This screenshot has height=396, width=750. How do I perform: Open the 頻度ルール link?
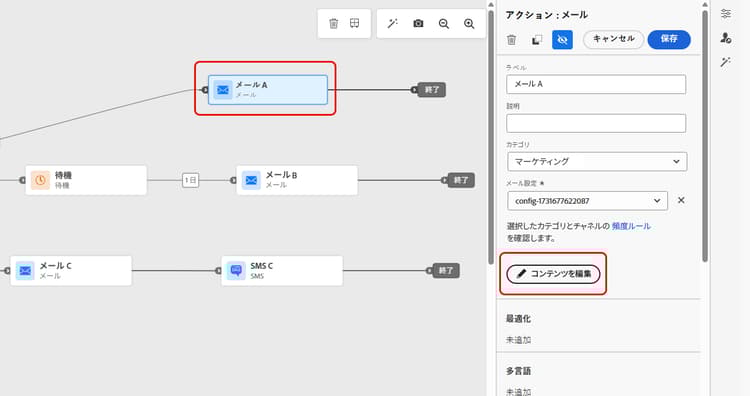pos(631,226)
